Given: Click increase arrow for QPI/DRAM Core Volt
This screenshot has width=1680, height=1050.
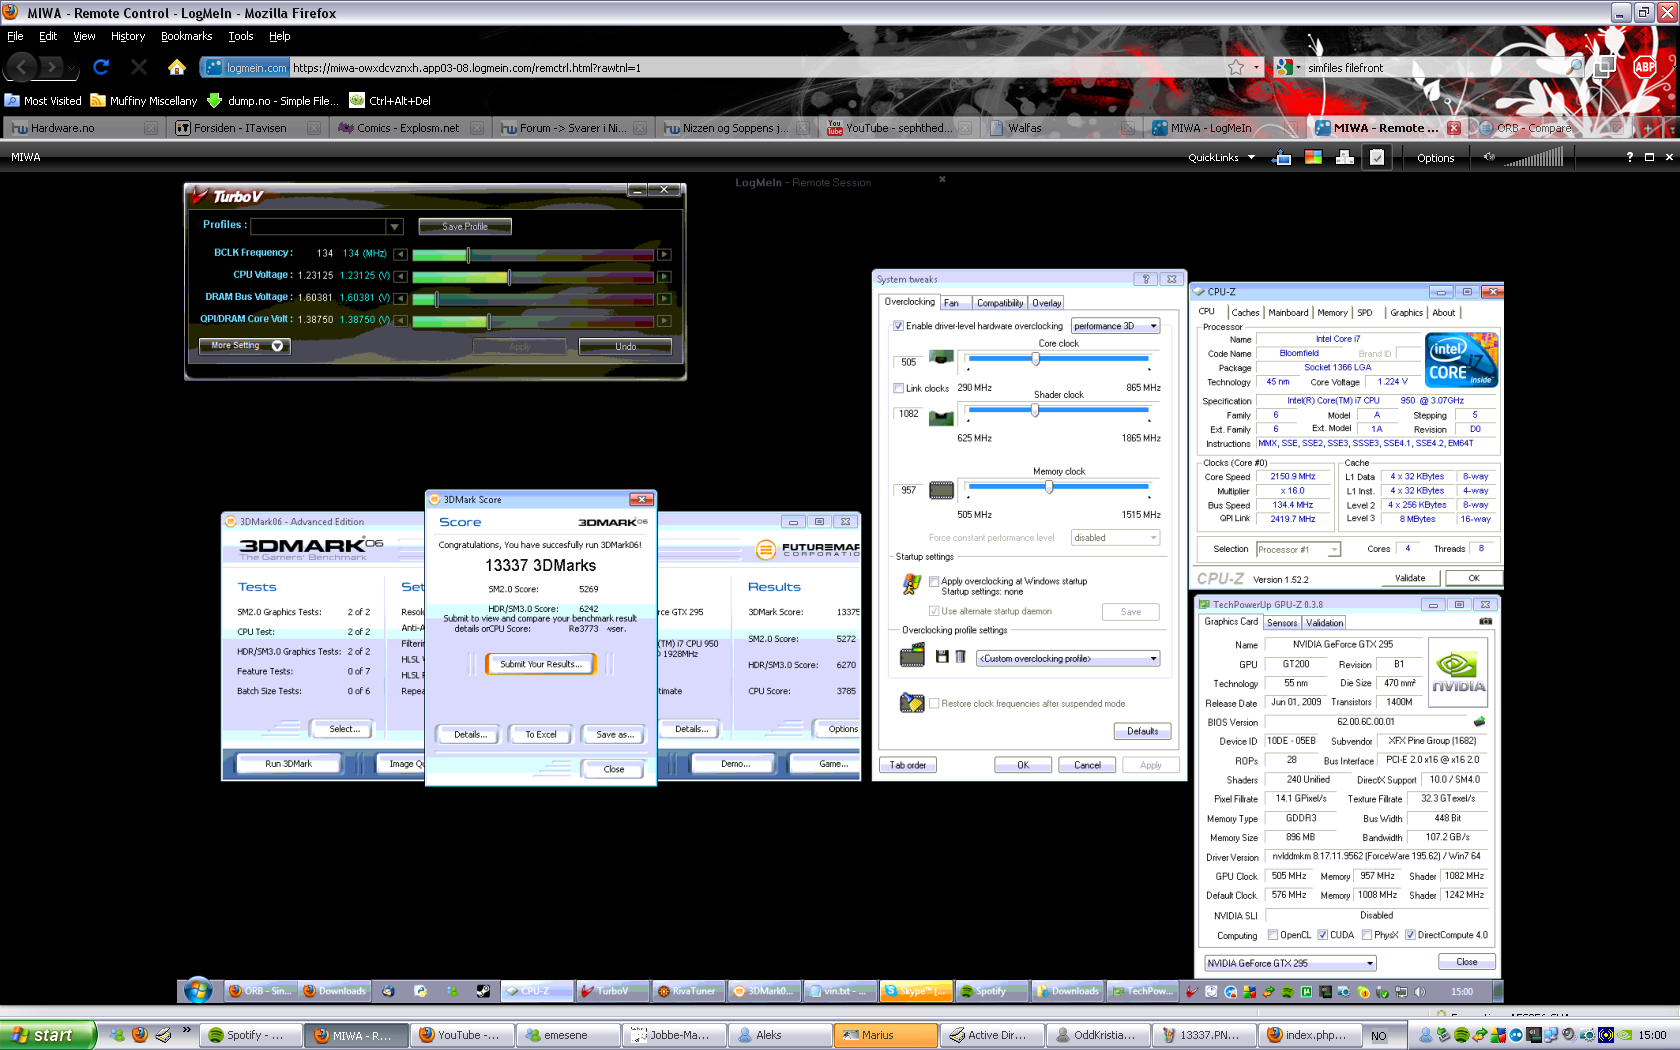Looking at the screenshot, I should pyautogui.click(x=664, y=321).
